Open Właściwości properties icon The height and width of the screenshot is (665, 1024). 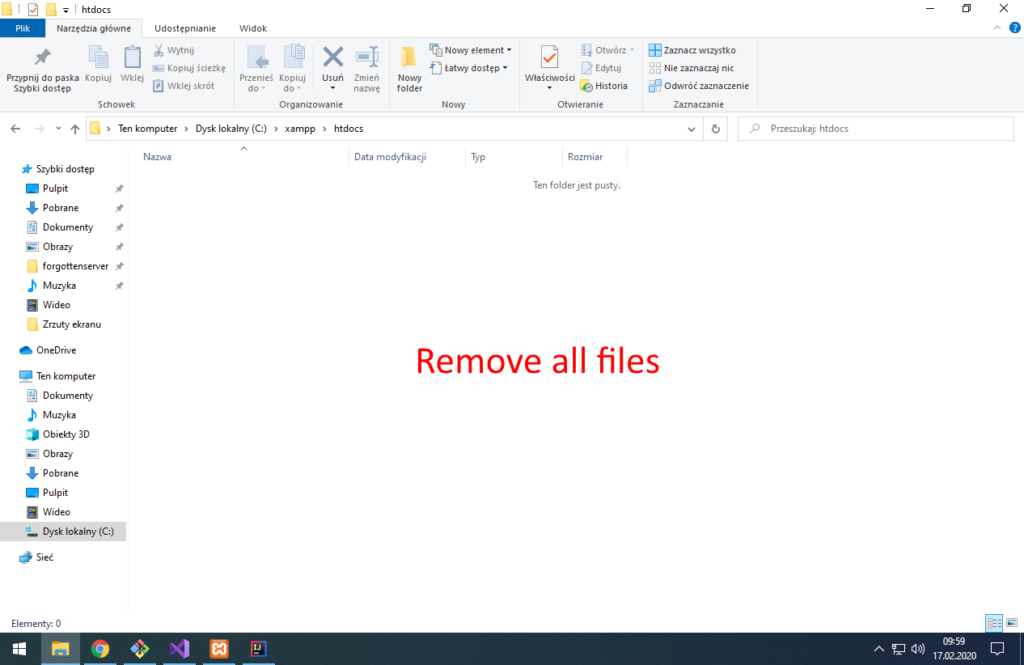click(x=550, y=57)
